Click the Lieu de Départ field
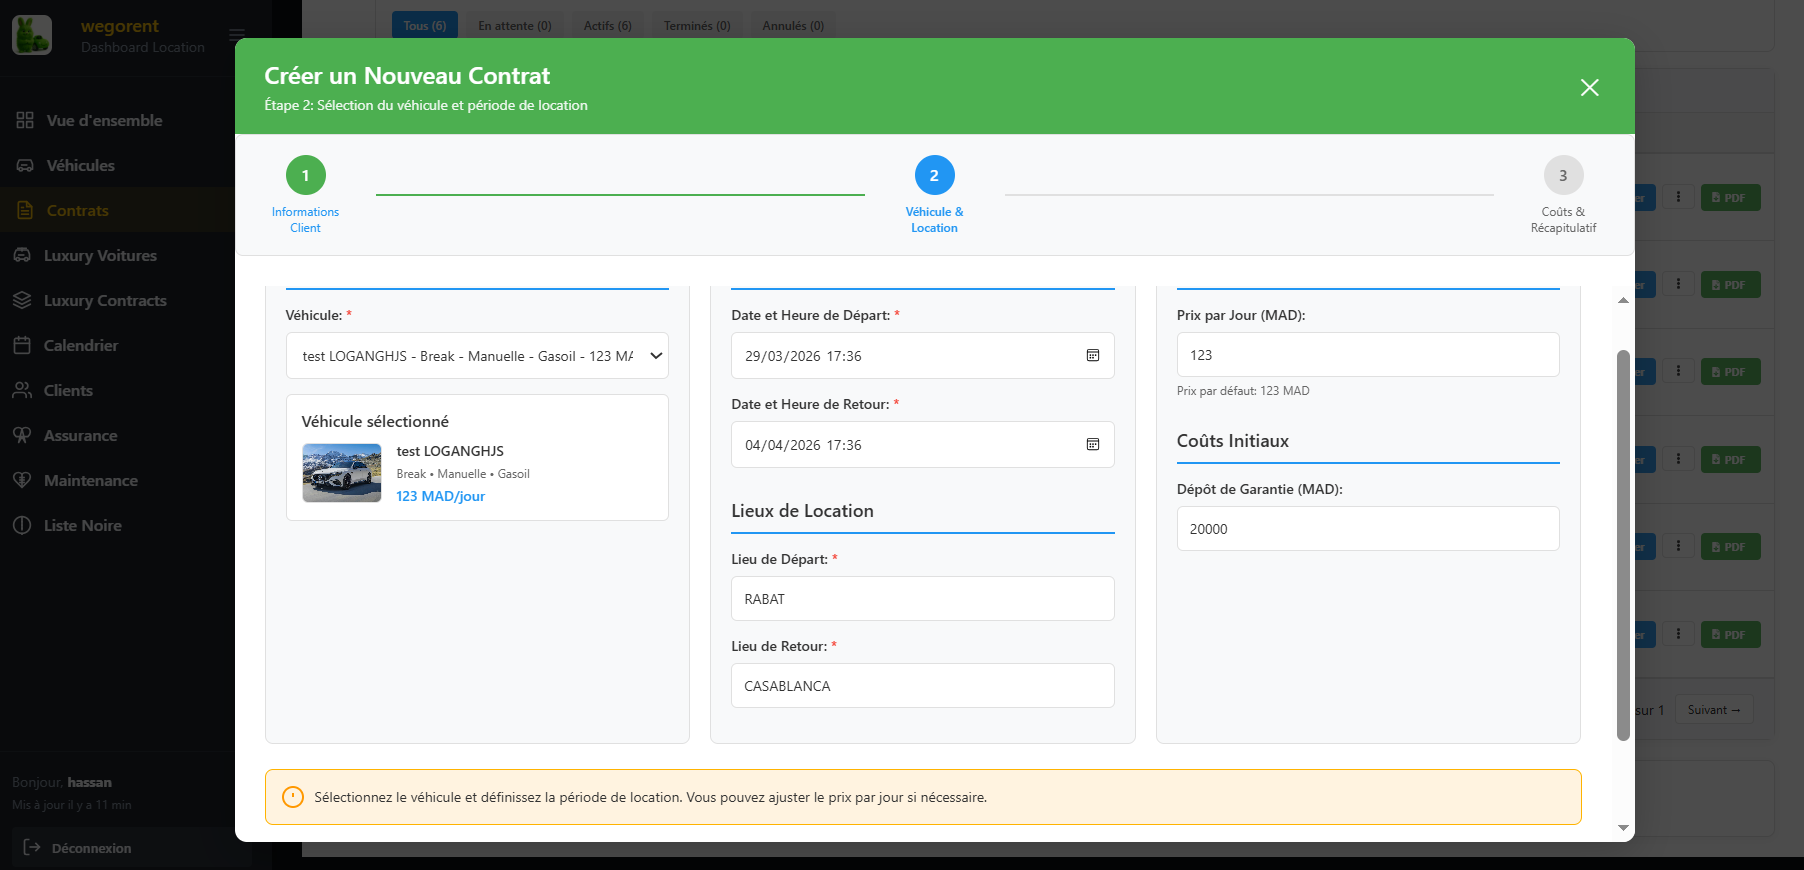This screenshot has height=870, width=1804. (x=922, y=599)
